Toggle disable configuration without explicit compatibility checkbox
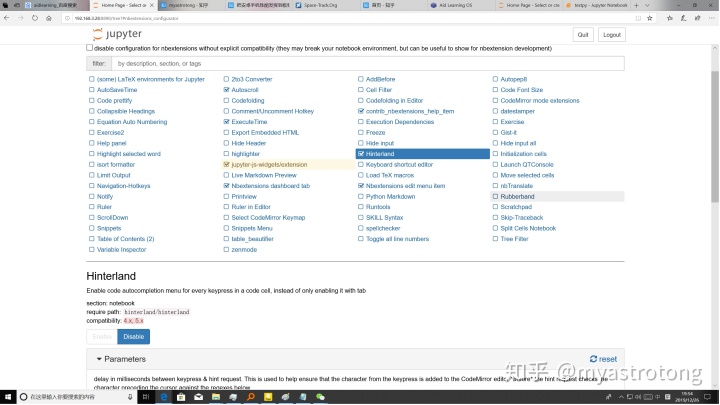 point(90,48)
